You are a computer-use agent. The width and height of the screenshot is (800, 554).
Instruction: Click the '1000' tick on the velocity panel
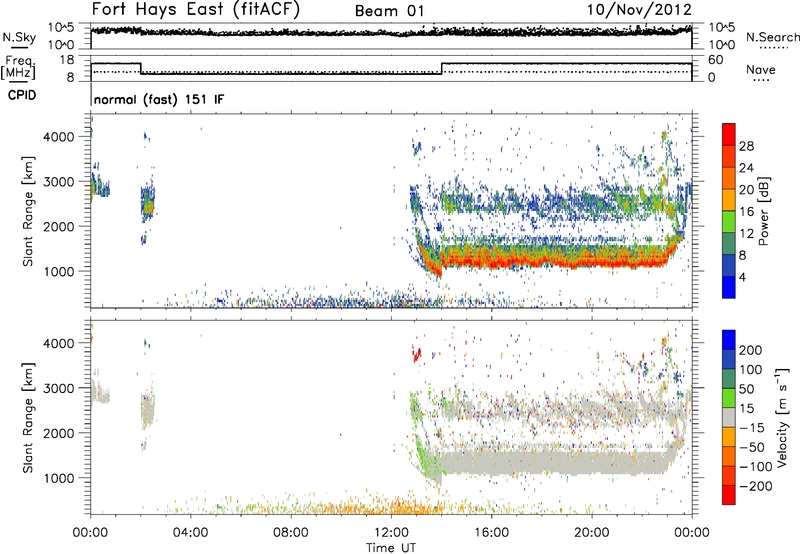tap(59, 478)
